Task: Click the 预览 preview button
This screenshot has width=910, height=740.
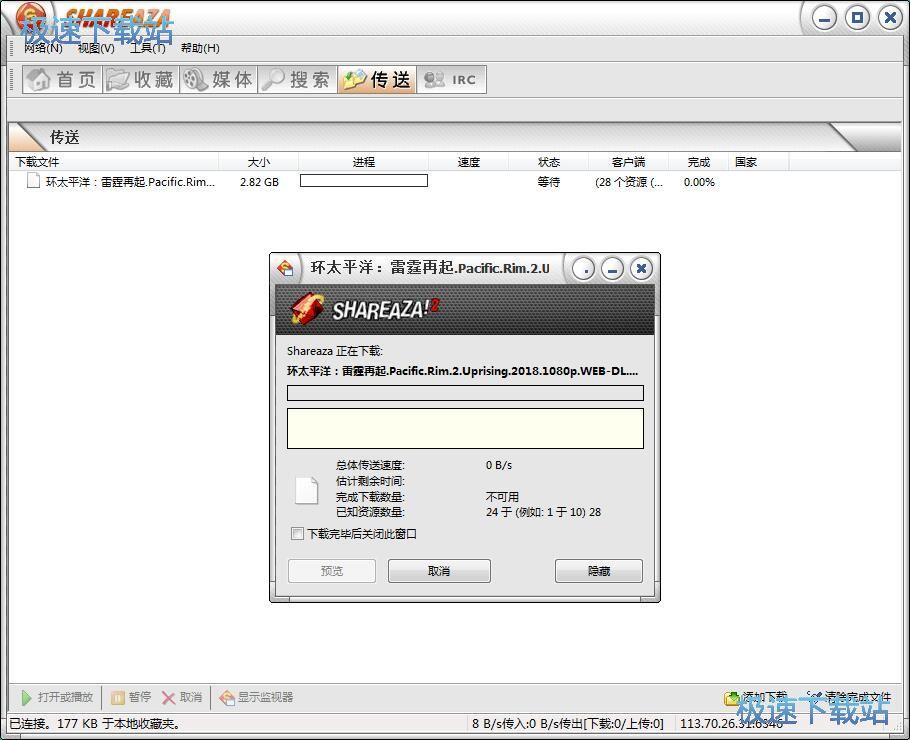Action: coord(332,571)
